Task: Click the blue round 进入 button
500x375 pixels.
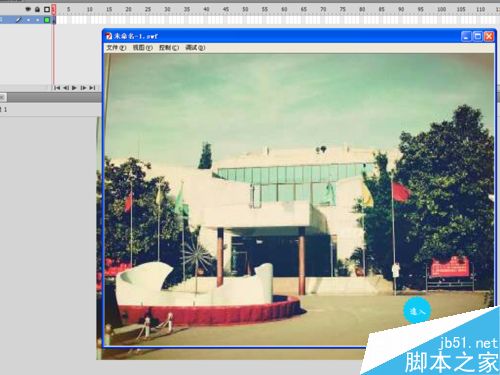Action: click(417, 311)
